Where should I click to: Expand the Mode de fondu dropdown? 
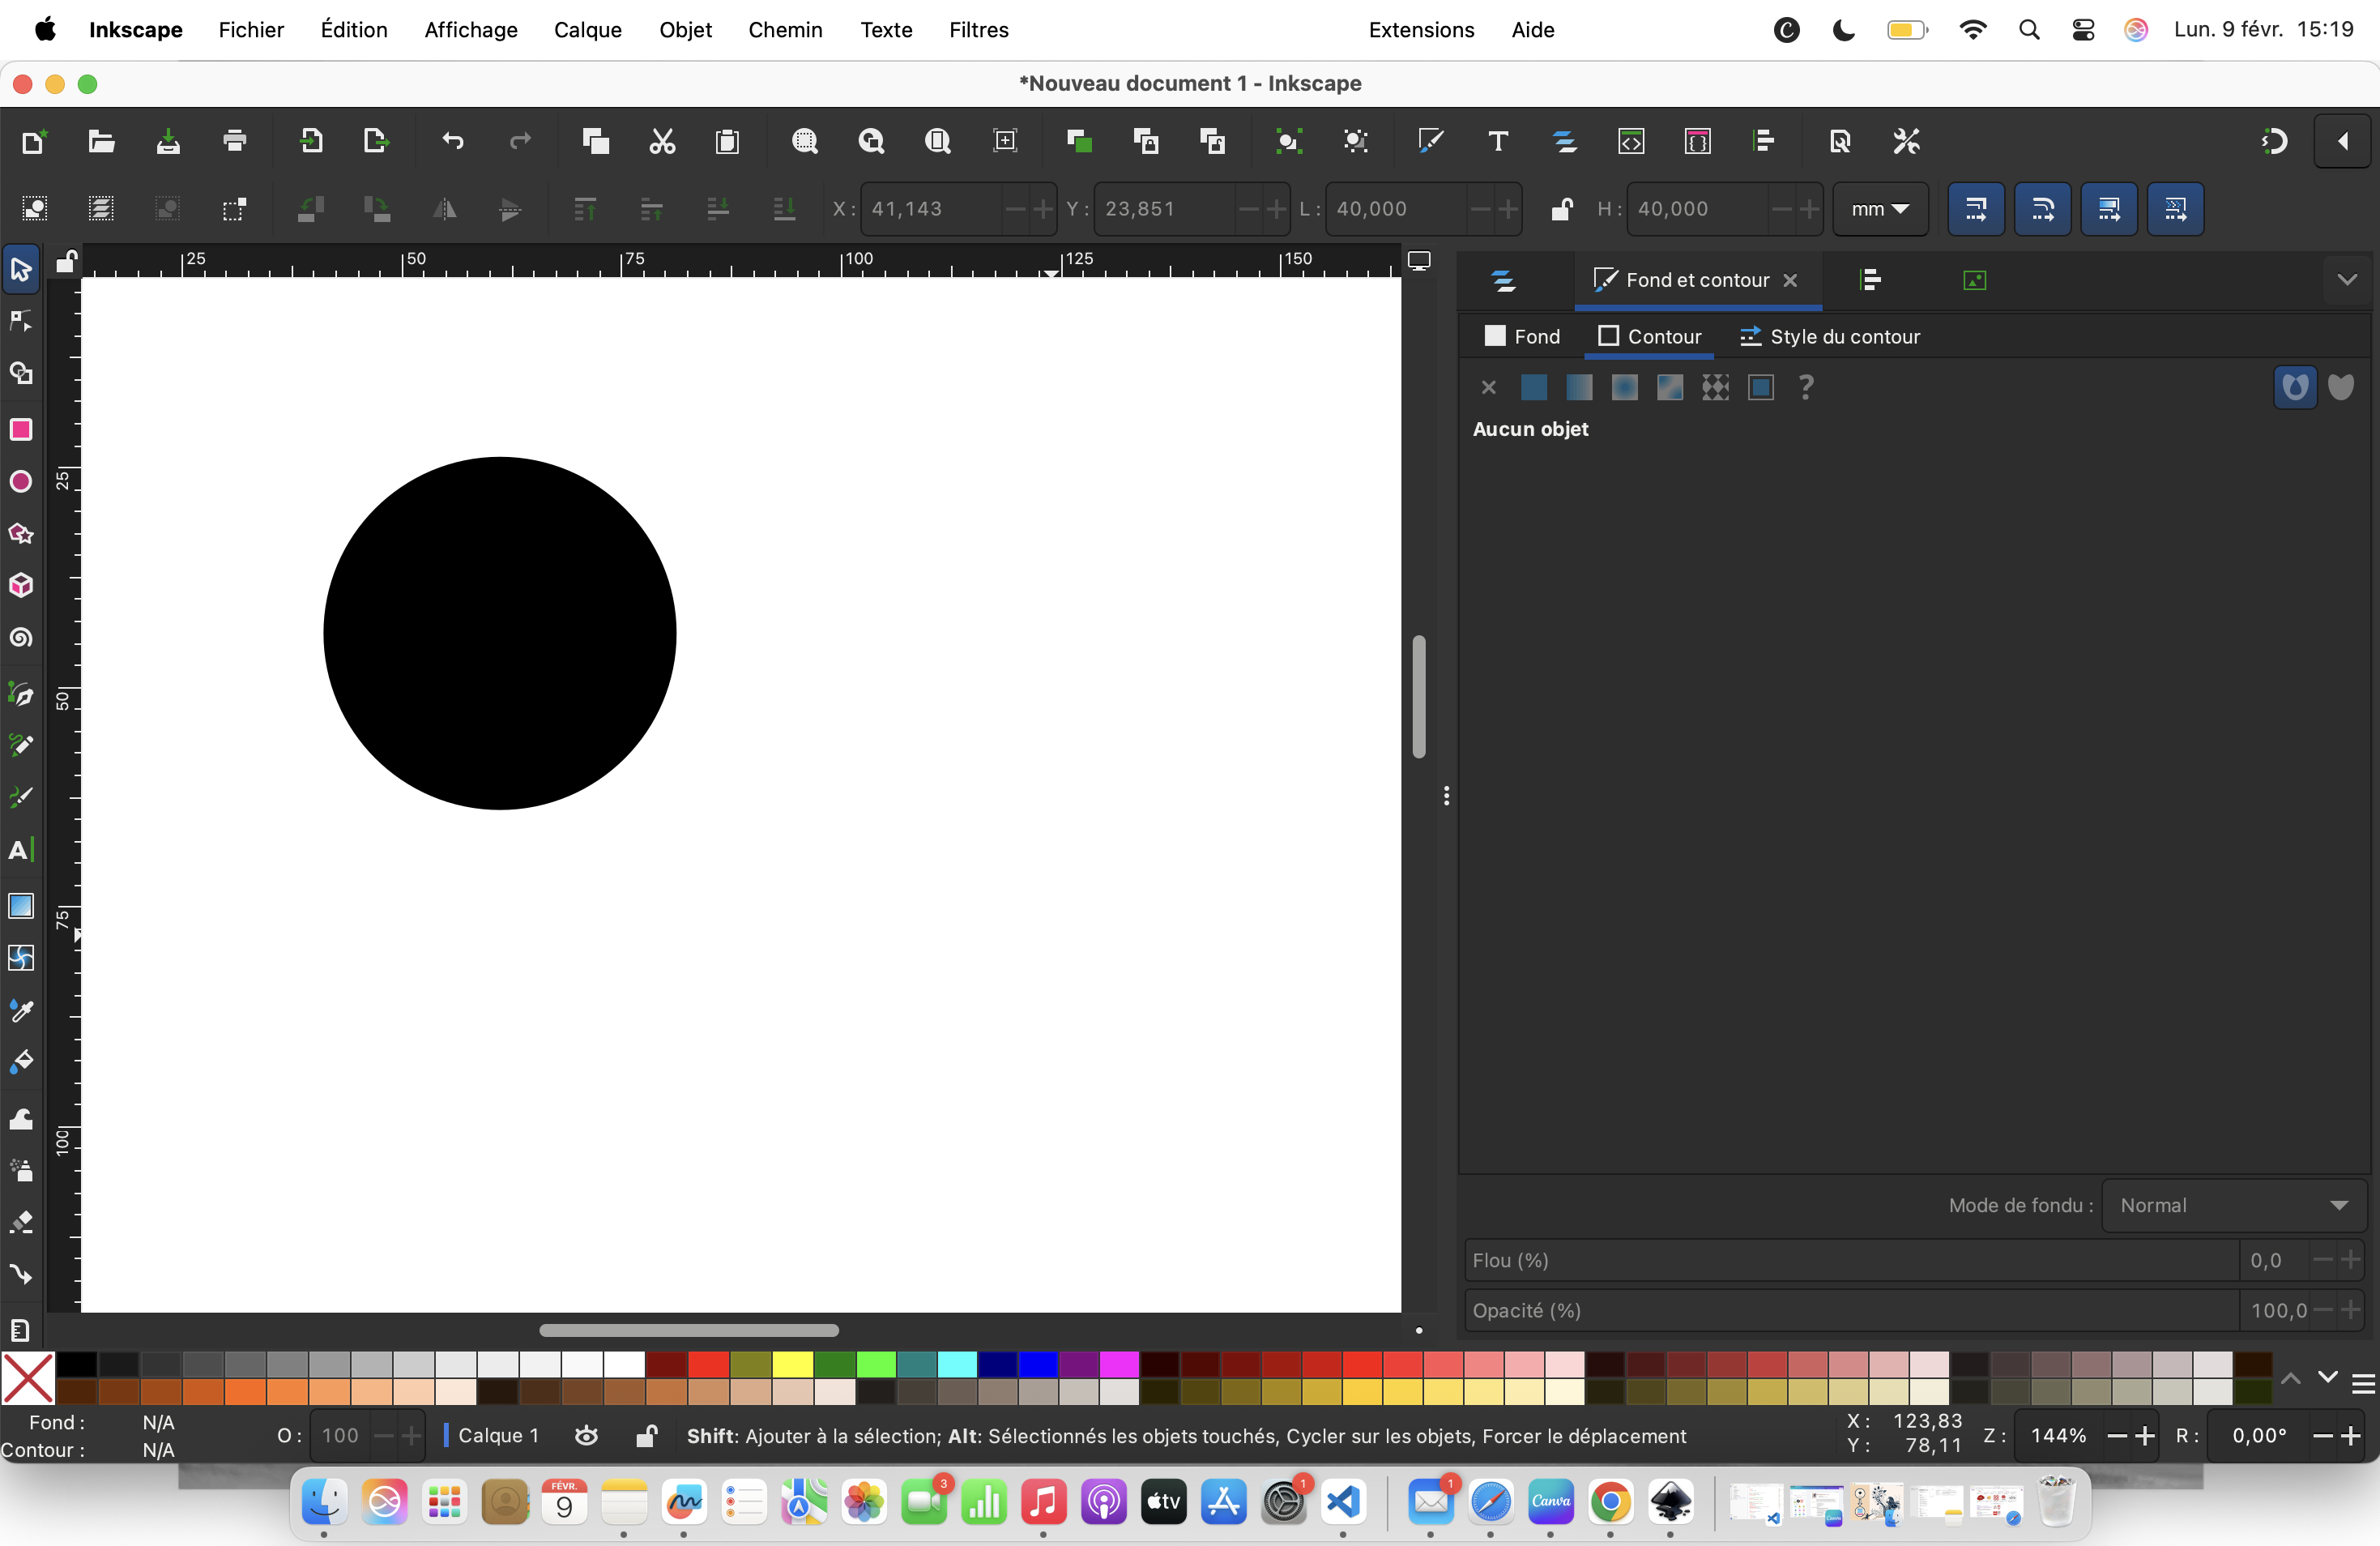2233,1206
